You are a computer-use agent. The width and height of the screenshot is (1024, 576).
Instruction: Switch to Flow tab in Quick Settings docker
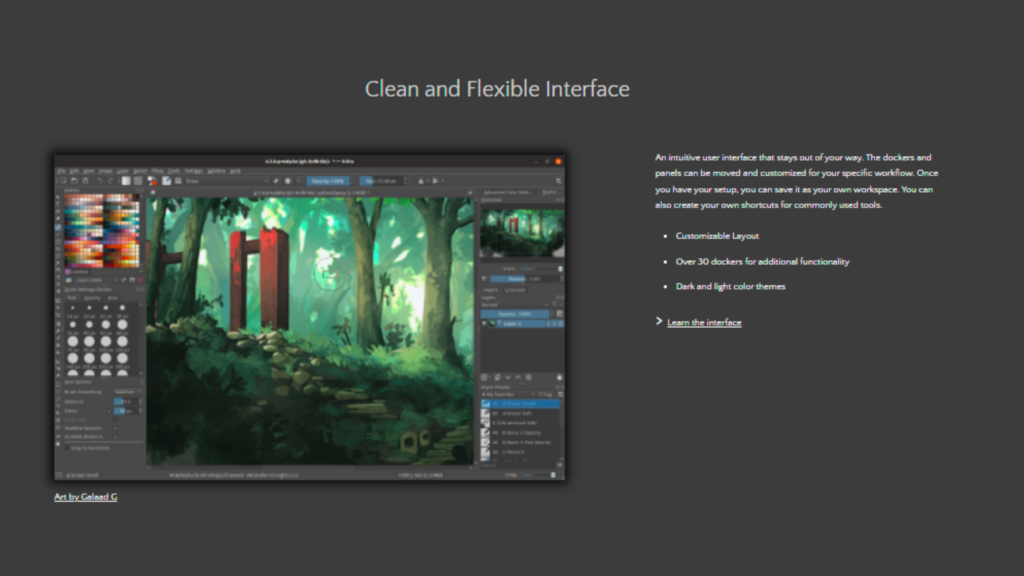[x=112, y=298]
